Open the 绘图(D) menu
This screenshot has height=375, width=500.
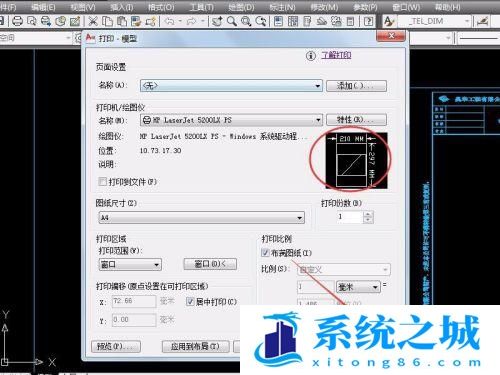[x=241, y=6]
